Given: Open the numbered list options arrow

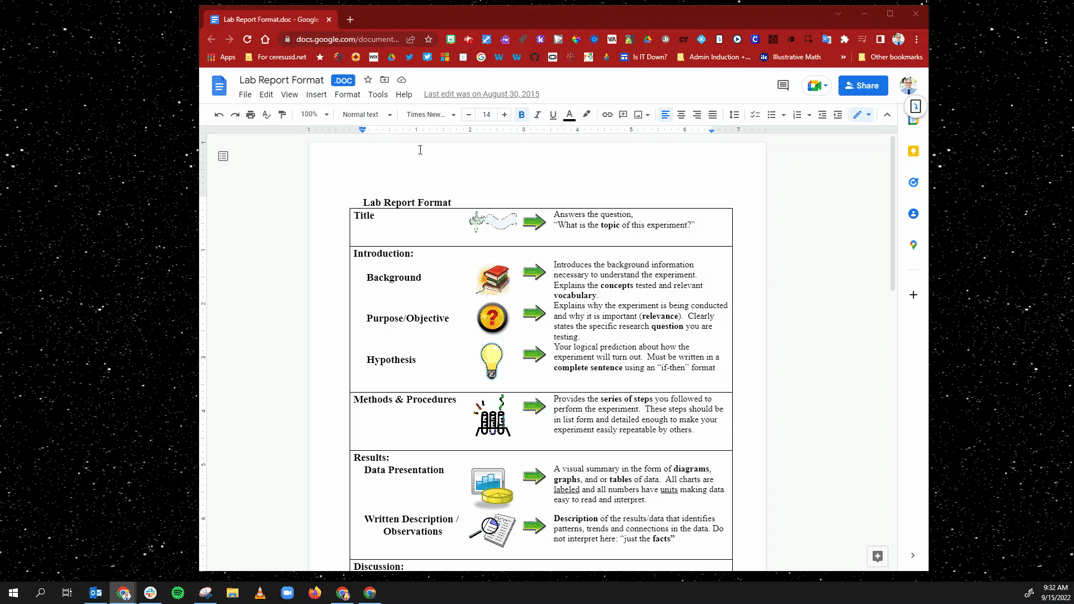Looking at the screenshot, I should [x=809, y=114].
